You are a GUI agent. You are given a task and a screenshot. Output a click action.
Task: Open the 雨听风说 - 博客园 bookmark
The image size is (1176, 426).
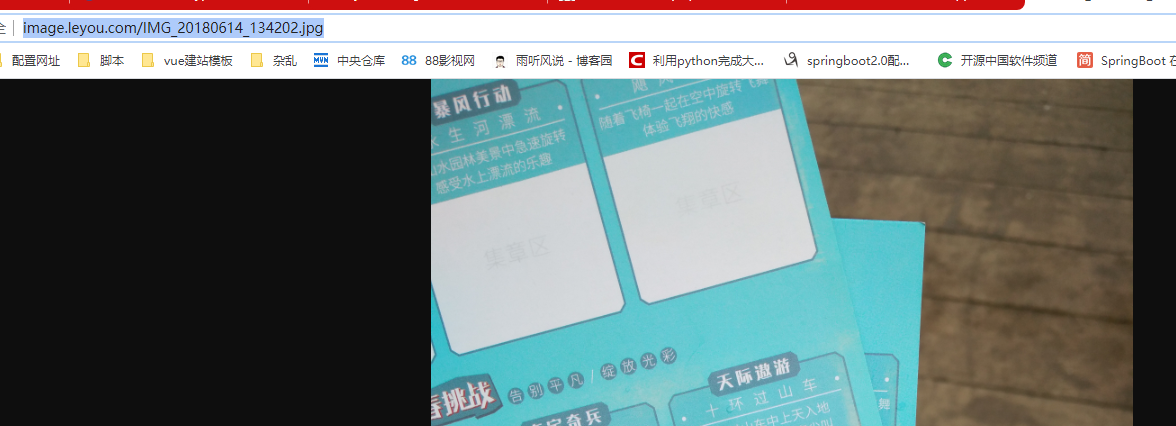(553, 61)
